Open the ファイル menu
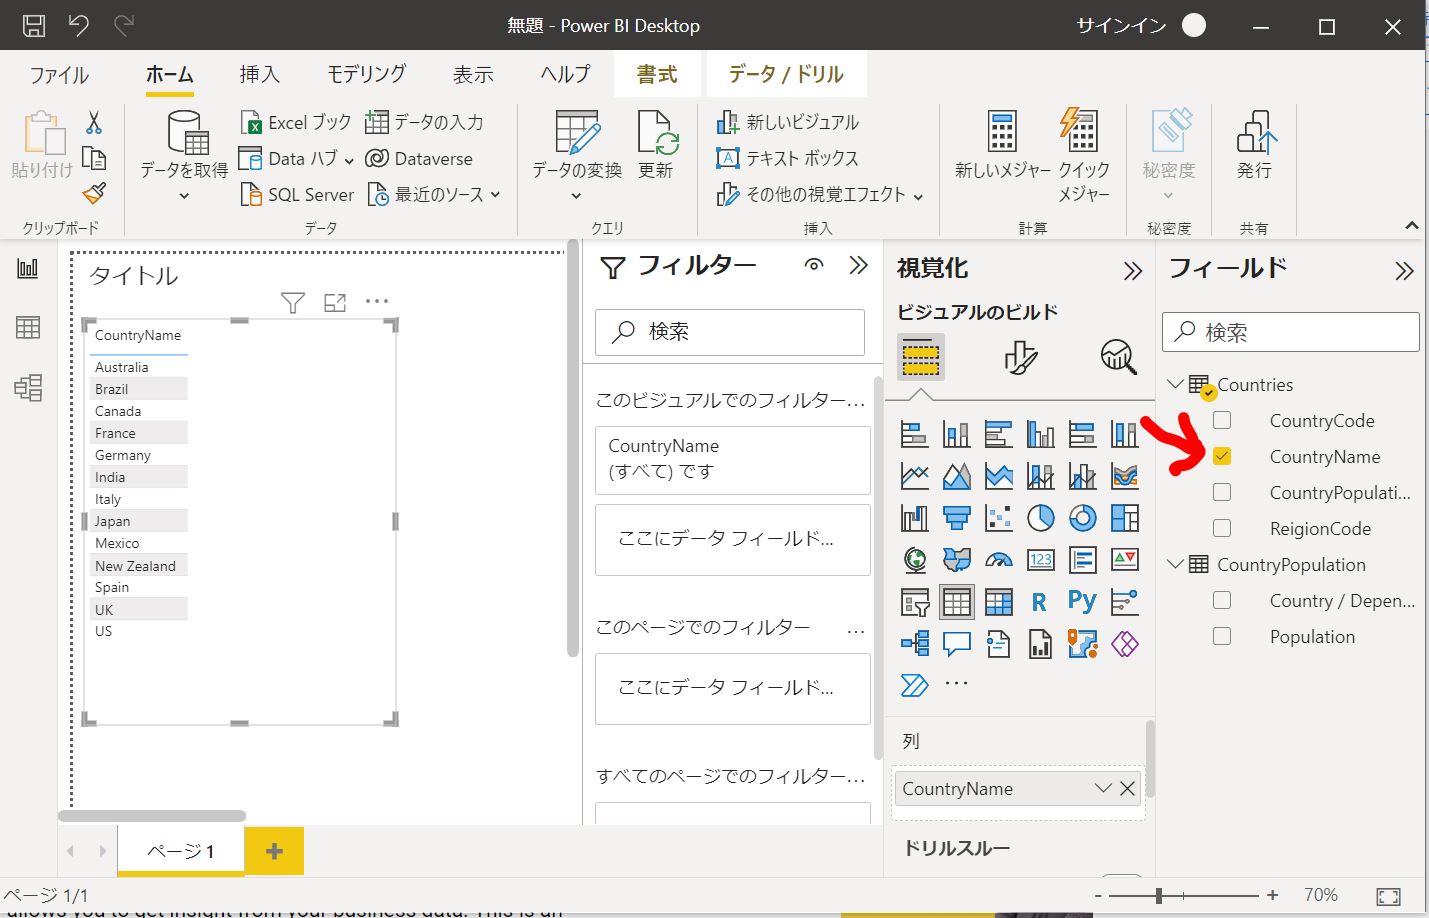The image size is (1429, 918). [x=59, y=75]
